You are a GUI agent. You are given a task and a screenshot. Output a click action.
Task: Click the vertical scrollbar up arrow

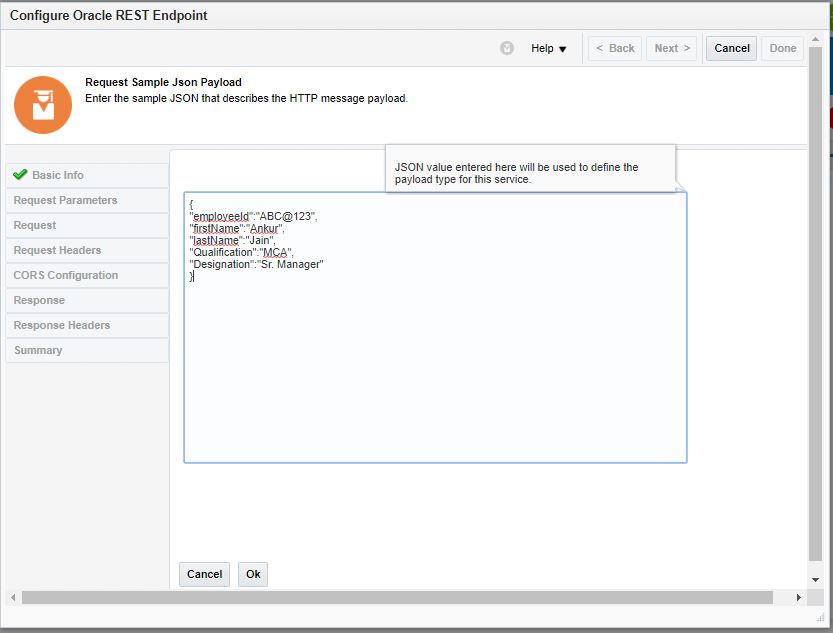click(815, 39)
